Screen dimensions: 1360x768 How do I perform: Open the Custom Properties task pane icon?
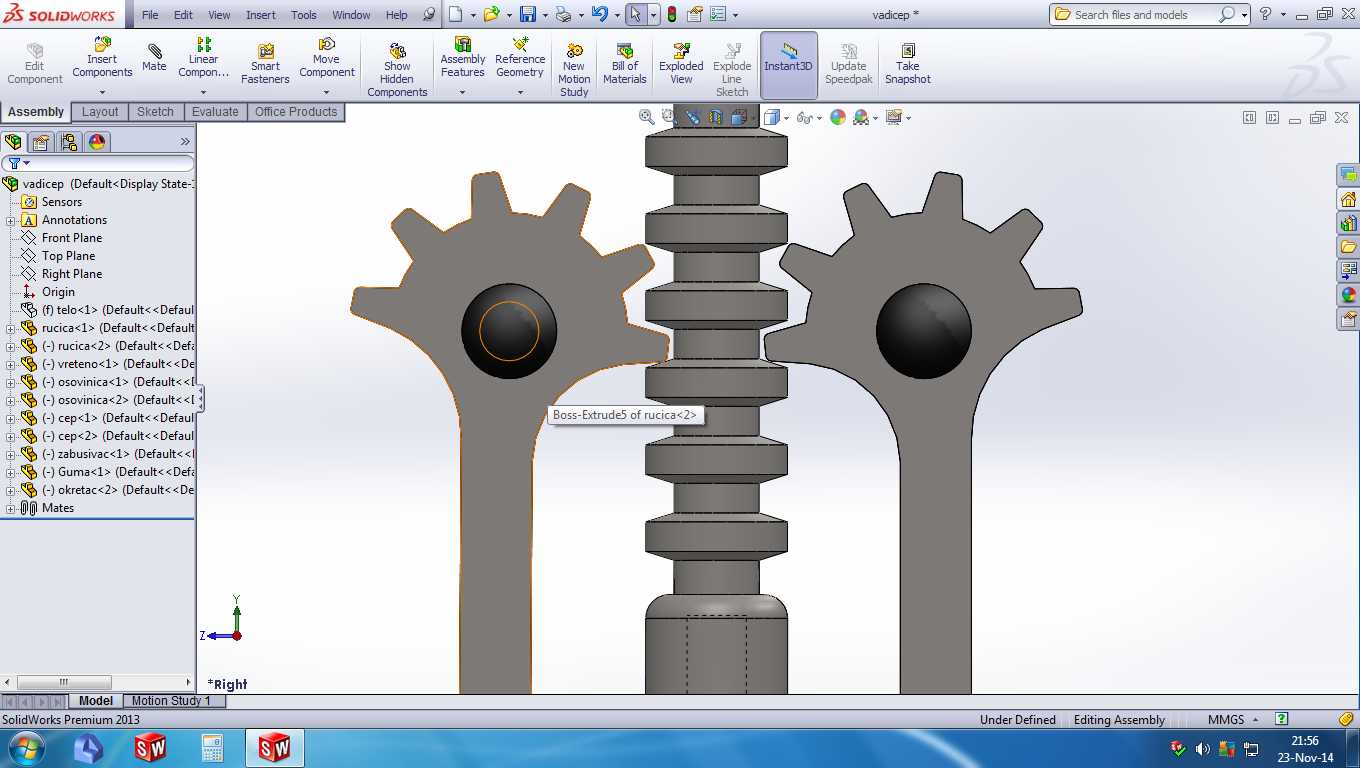coord(1348,319)
